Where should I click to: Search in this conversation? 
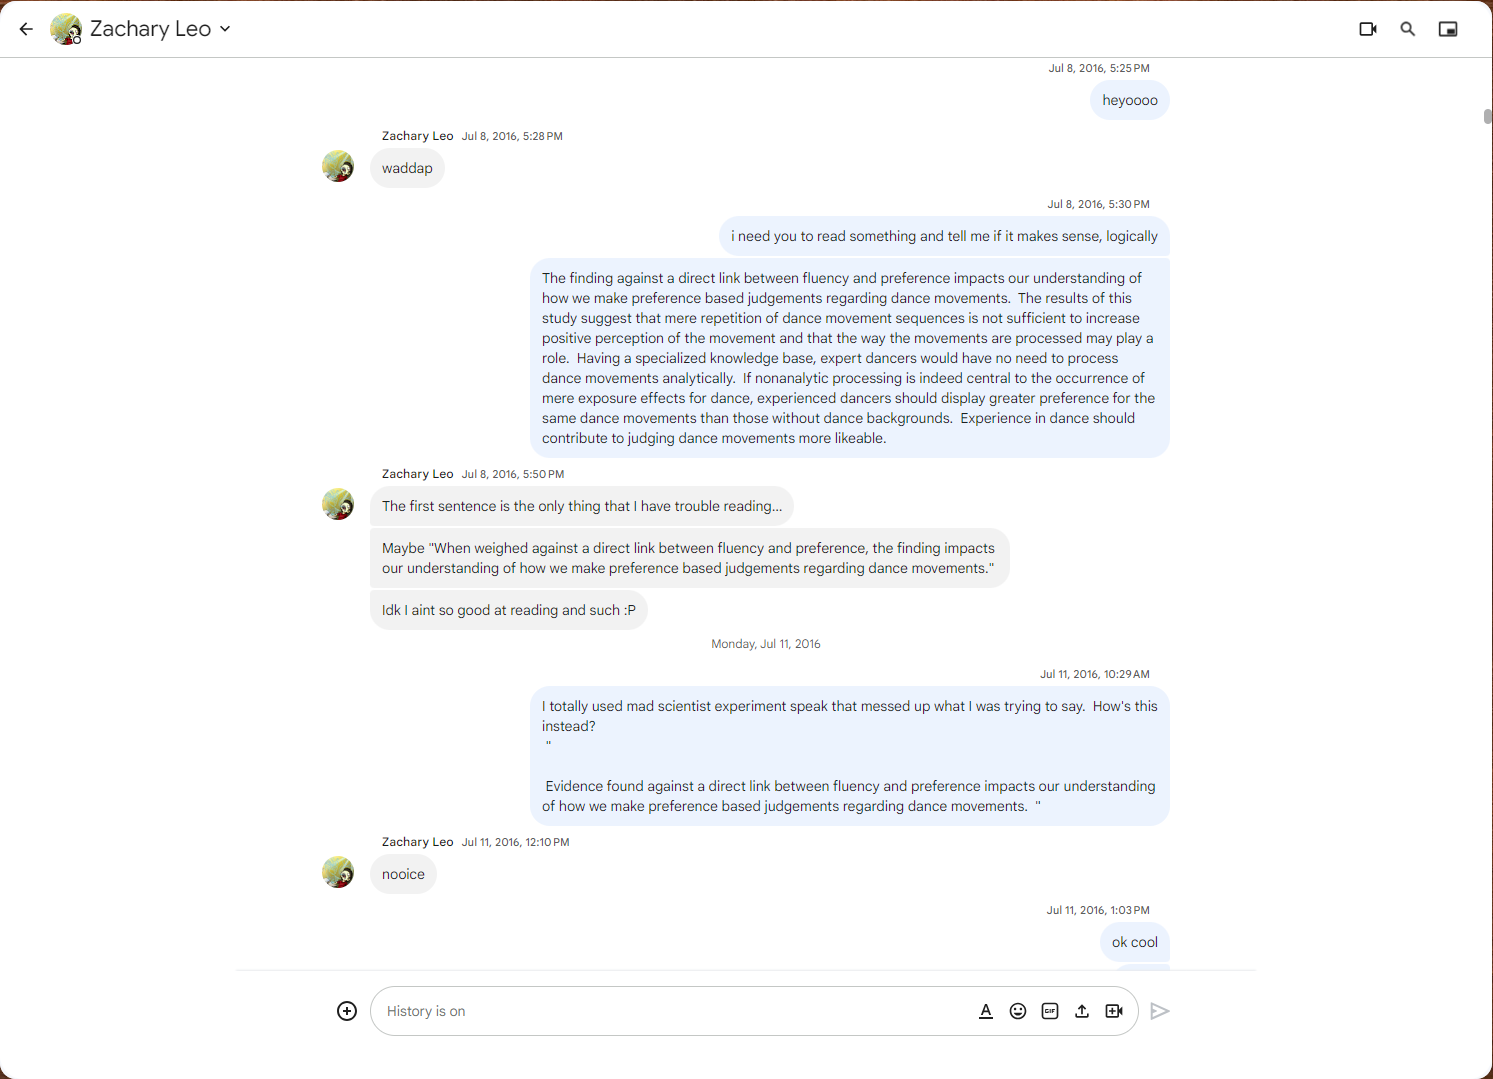pyautogui.click(x=1408, y=29)
